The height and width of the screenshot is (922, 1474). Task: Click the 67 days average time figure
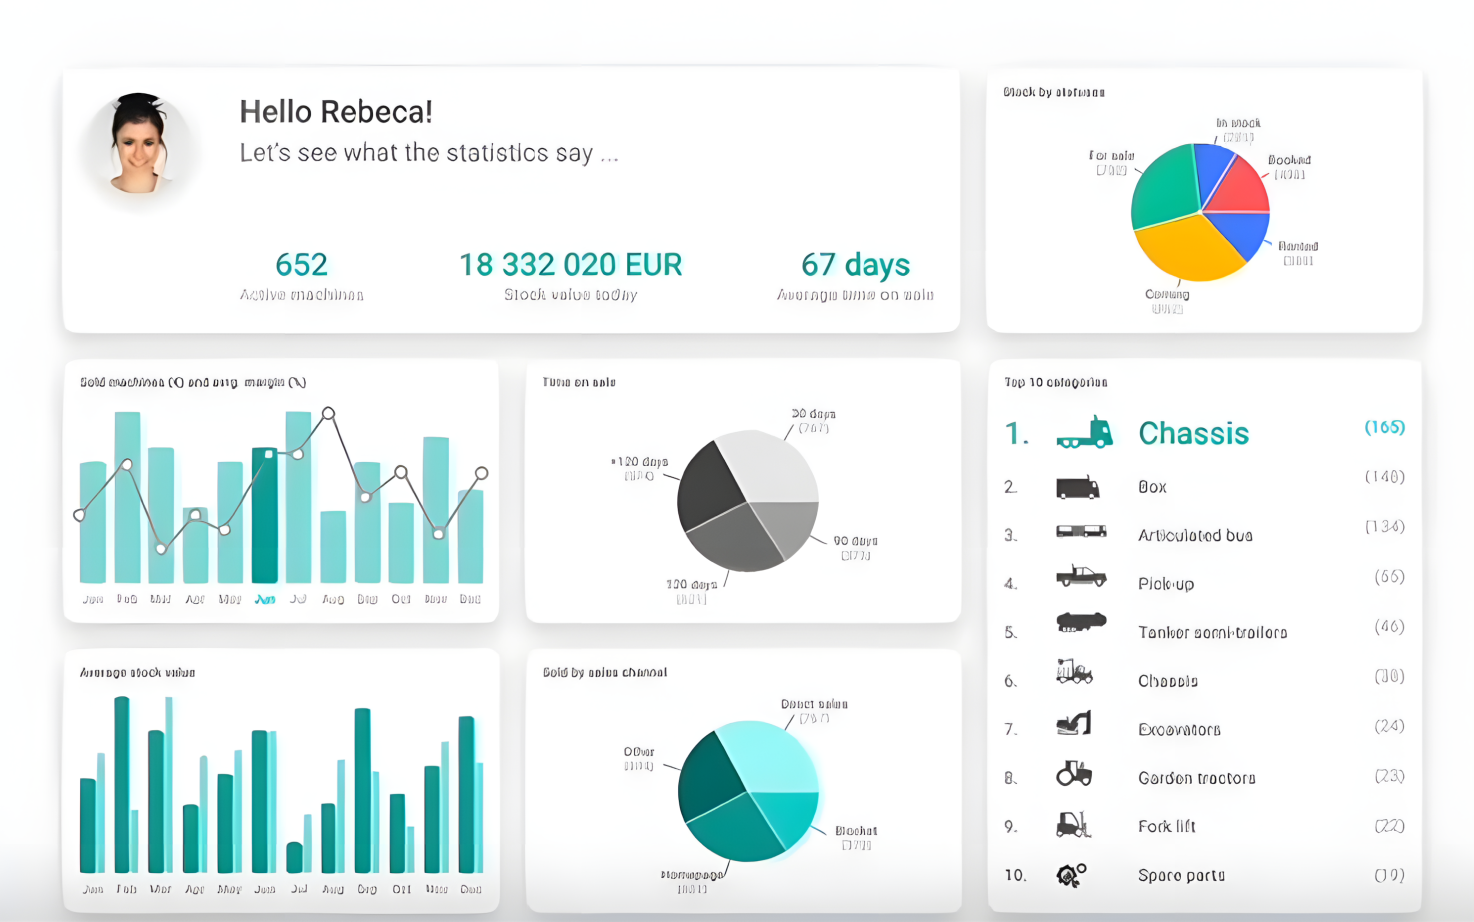[855, 265]
